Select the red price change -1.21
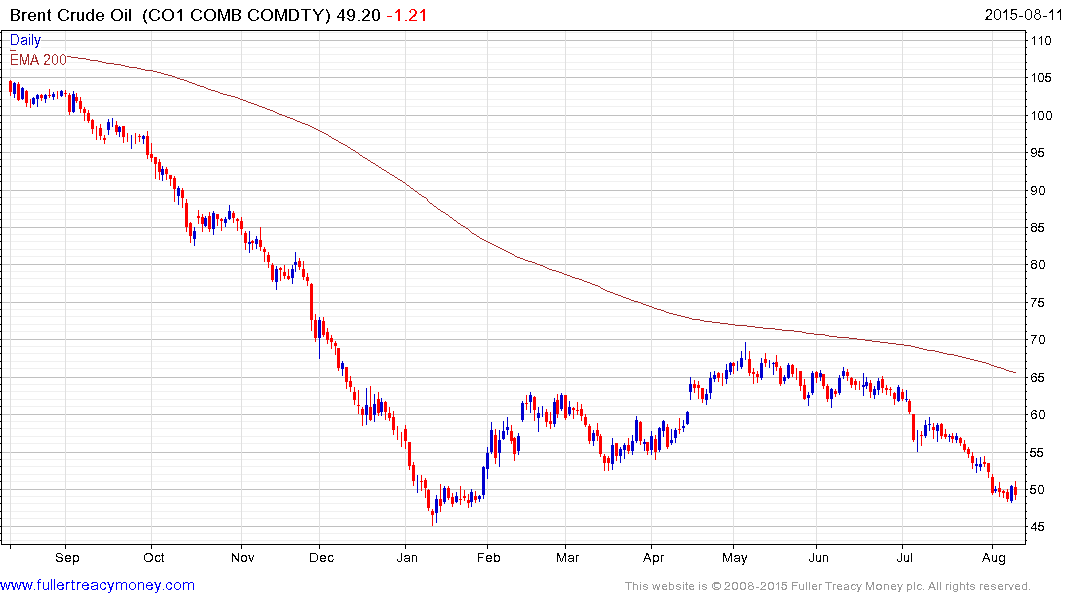The height and width of the screenshot is (600, 1075). pyautogui.click(x=407, y=15)
